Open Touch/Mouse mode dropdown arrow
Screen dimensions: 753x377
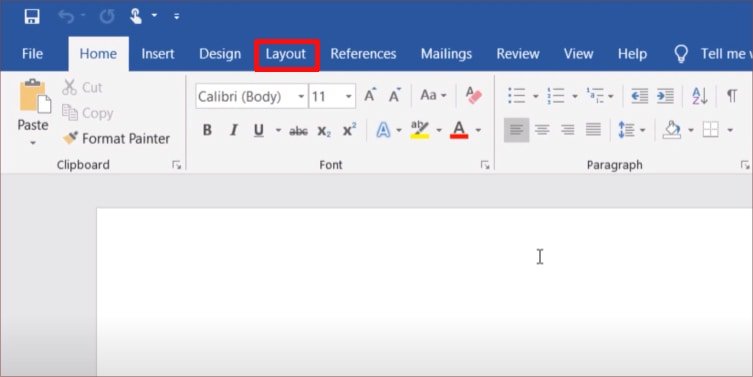154,16
